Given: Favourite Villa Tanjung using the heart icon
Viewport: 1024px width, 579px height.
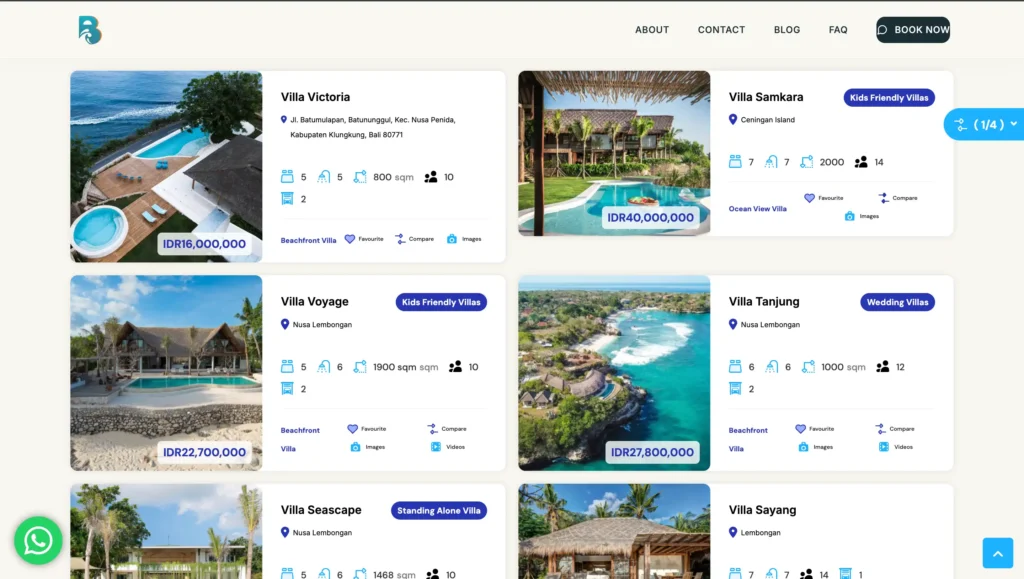Looking at the screenshot, I should point(801,429).
